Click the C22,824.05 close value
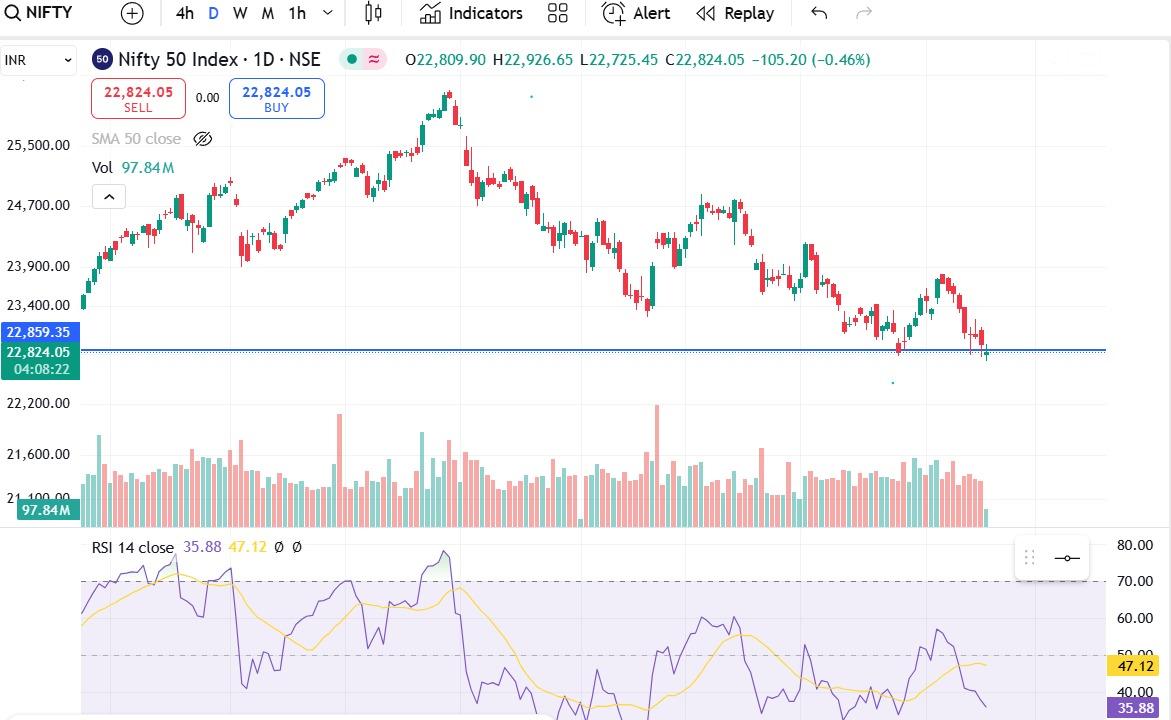The image size is (1171, 720). tap(705, 60)
